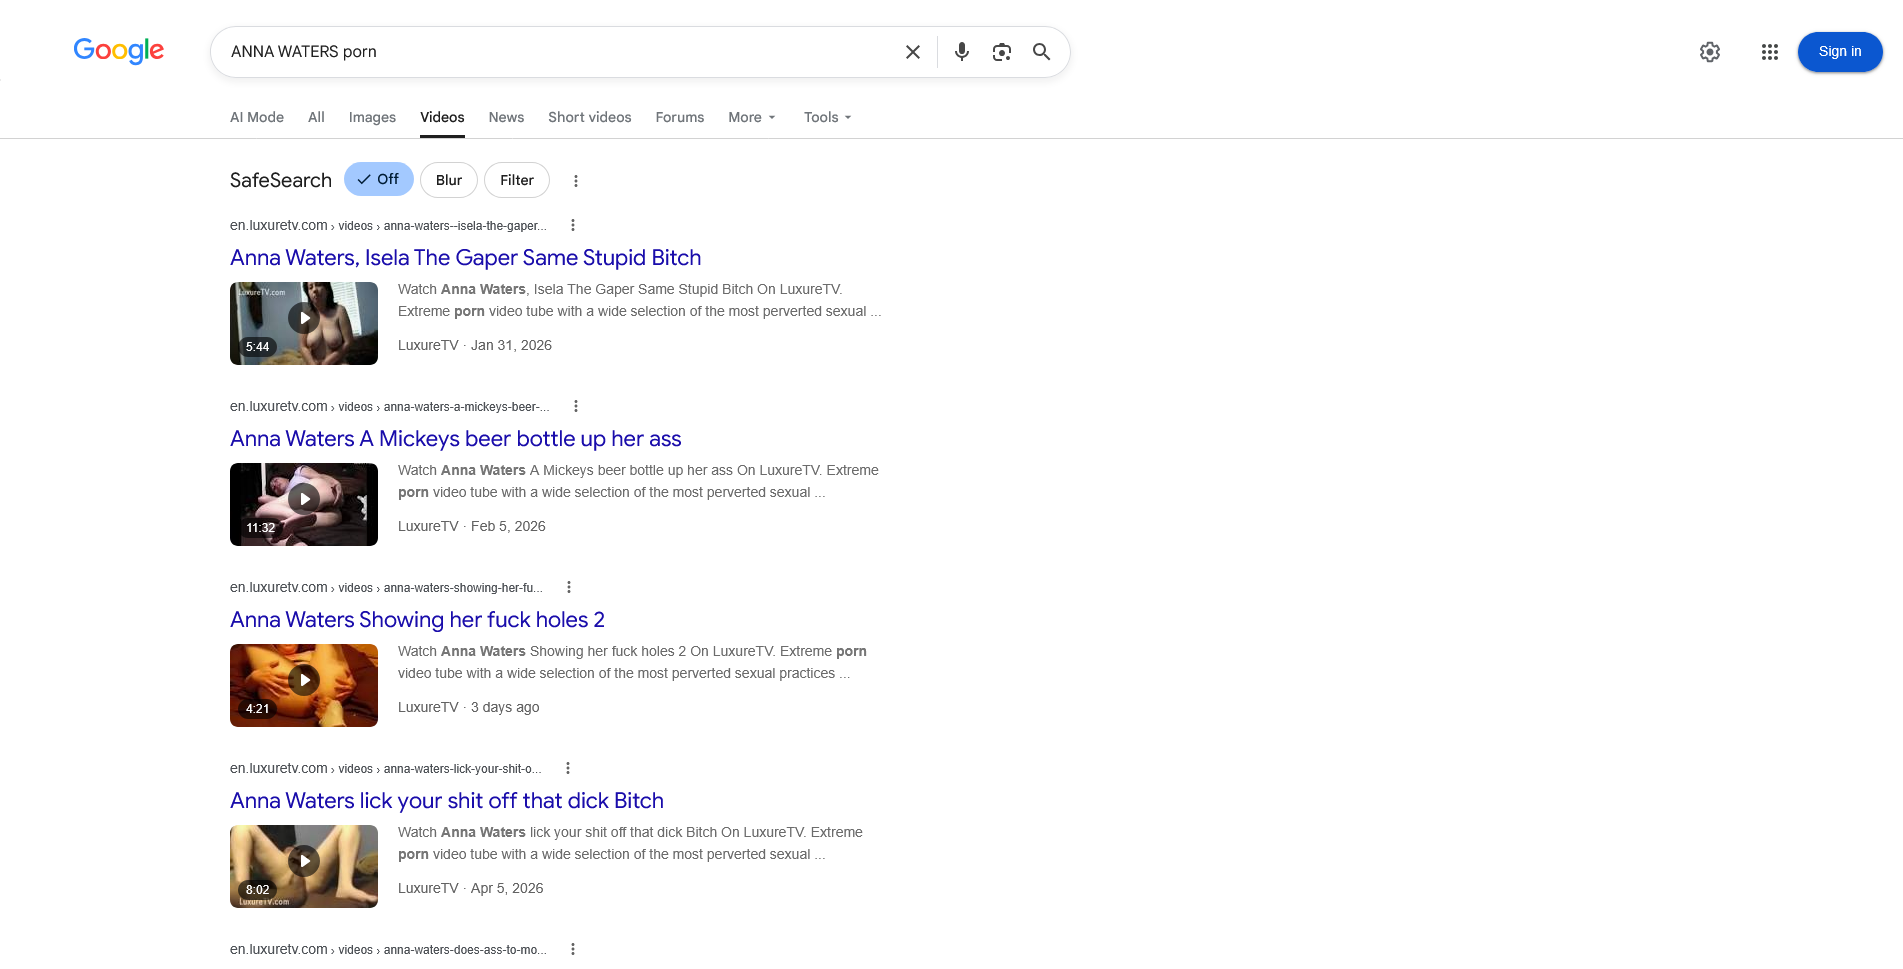Click the '3 days ago' date text

click(505, 707)
